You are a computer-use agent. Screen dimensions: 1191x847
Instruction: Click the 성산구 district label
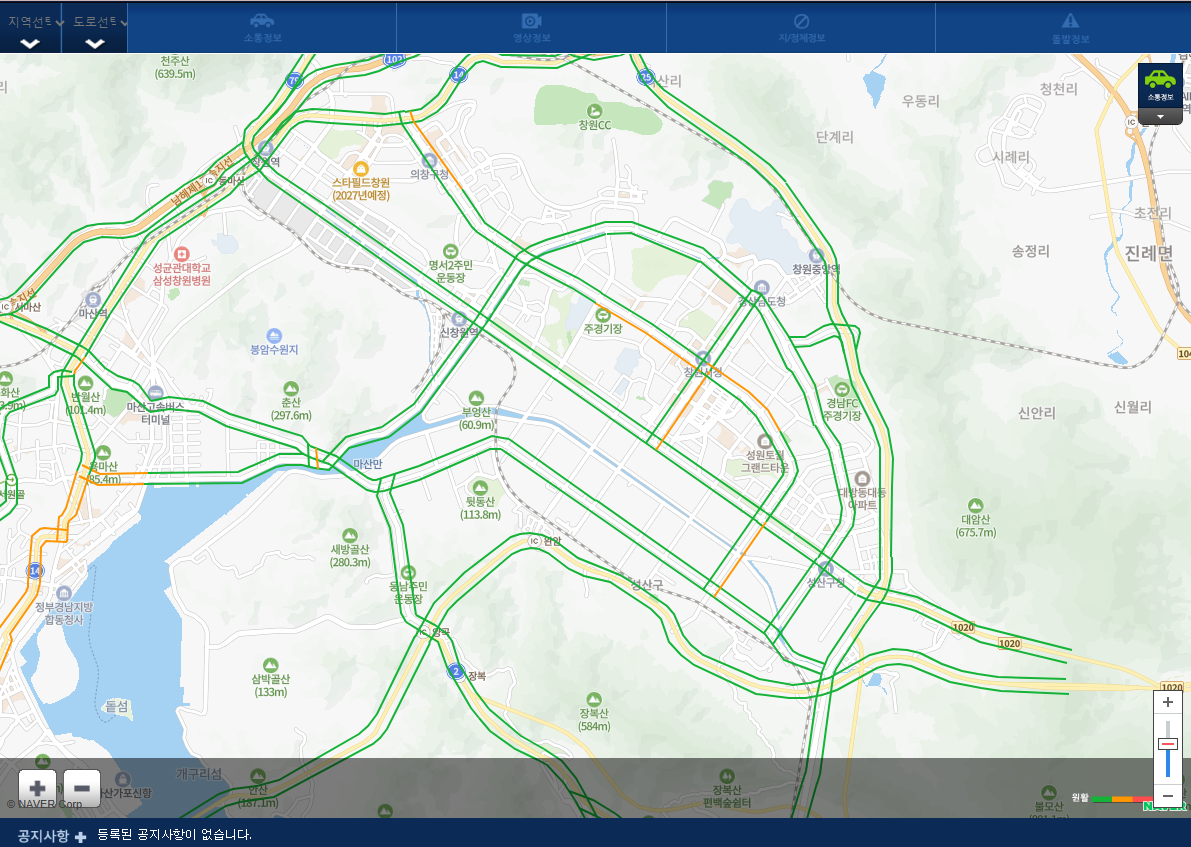coord(646,584)
